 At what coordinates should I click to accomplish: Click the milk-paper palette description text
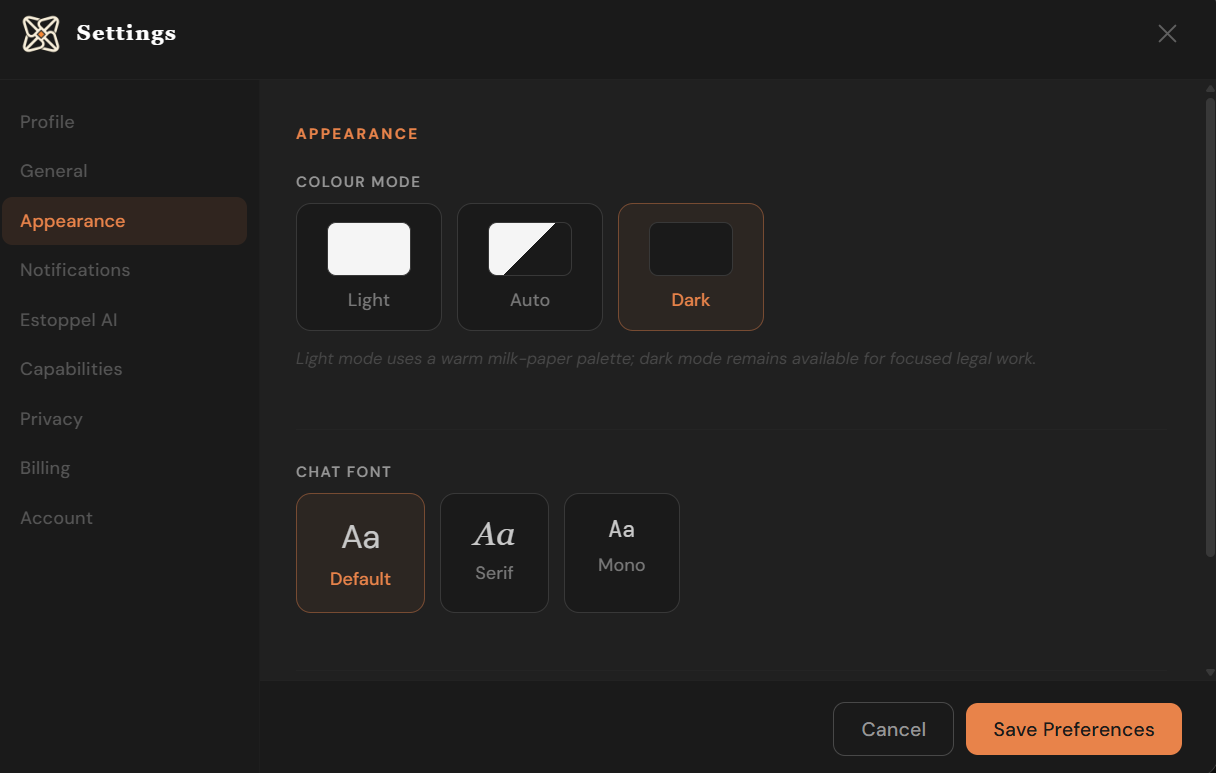665,358
